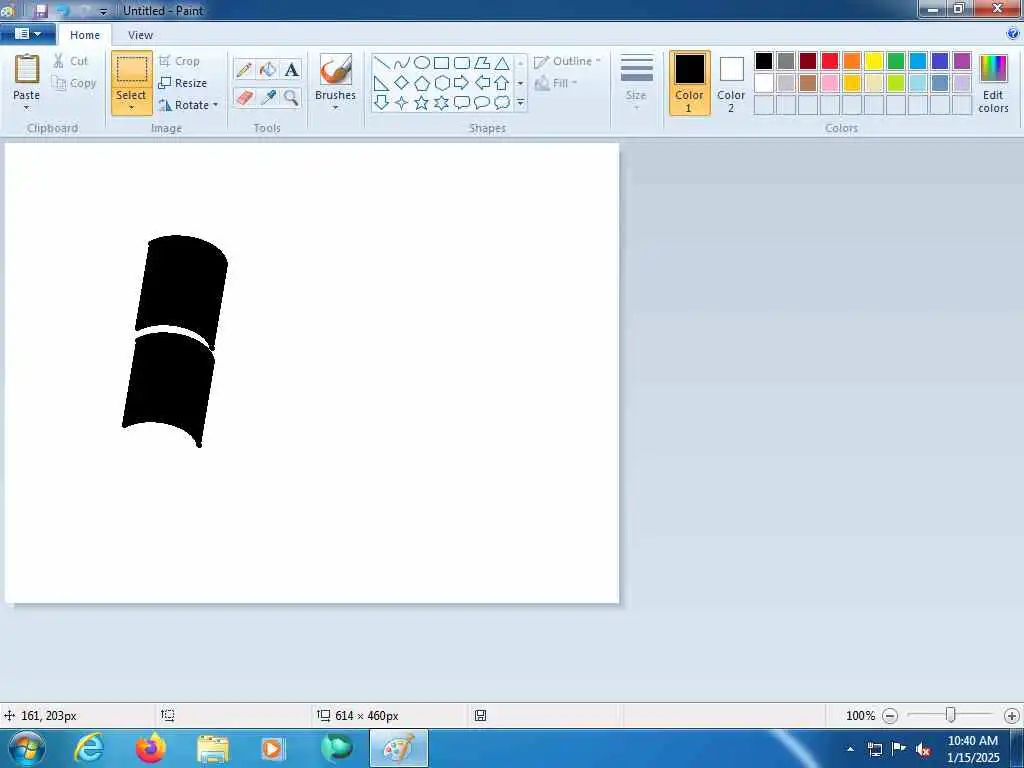
Task: Select the Down arrow shape
Action: [x=382, y=103]
